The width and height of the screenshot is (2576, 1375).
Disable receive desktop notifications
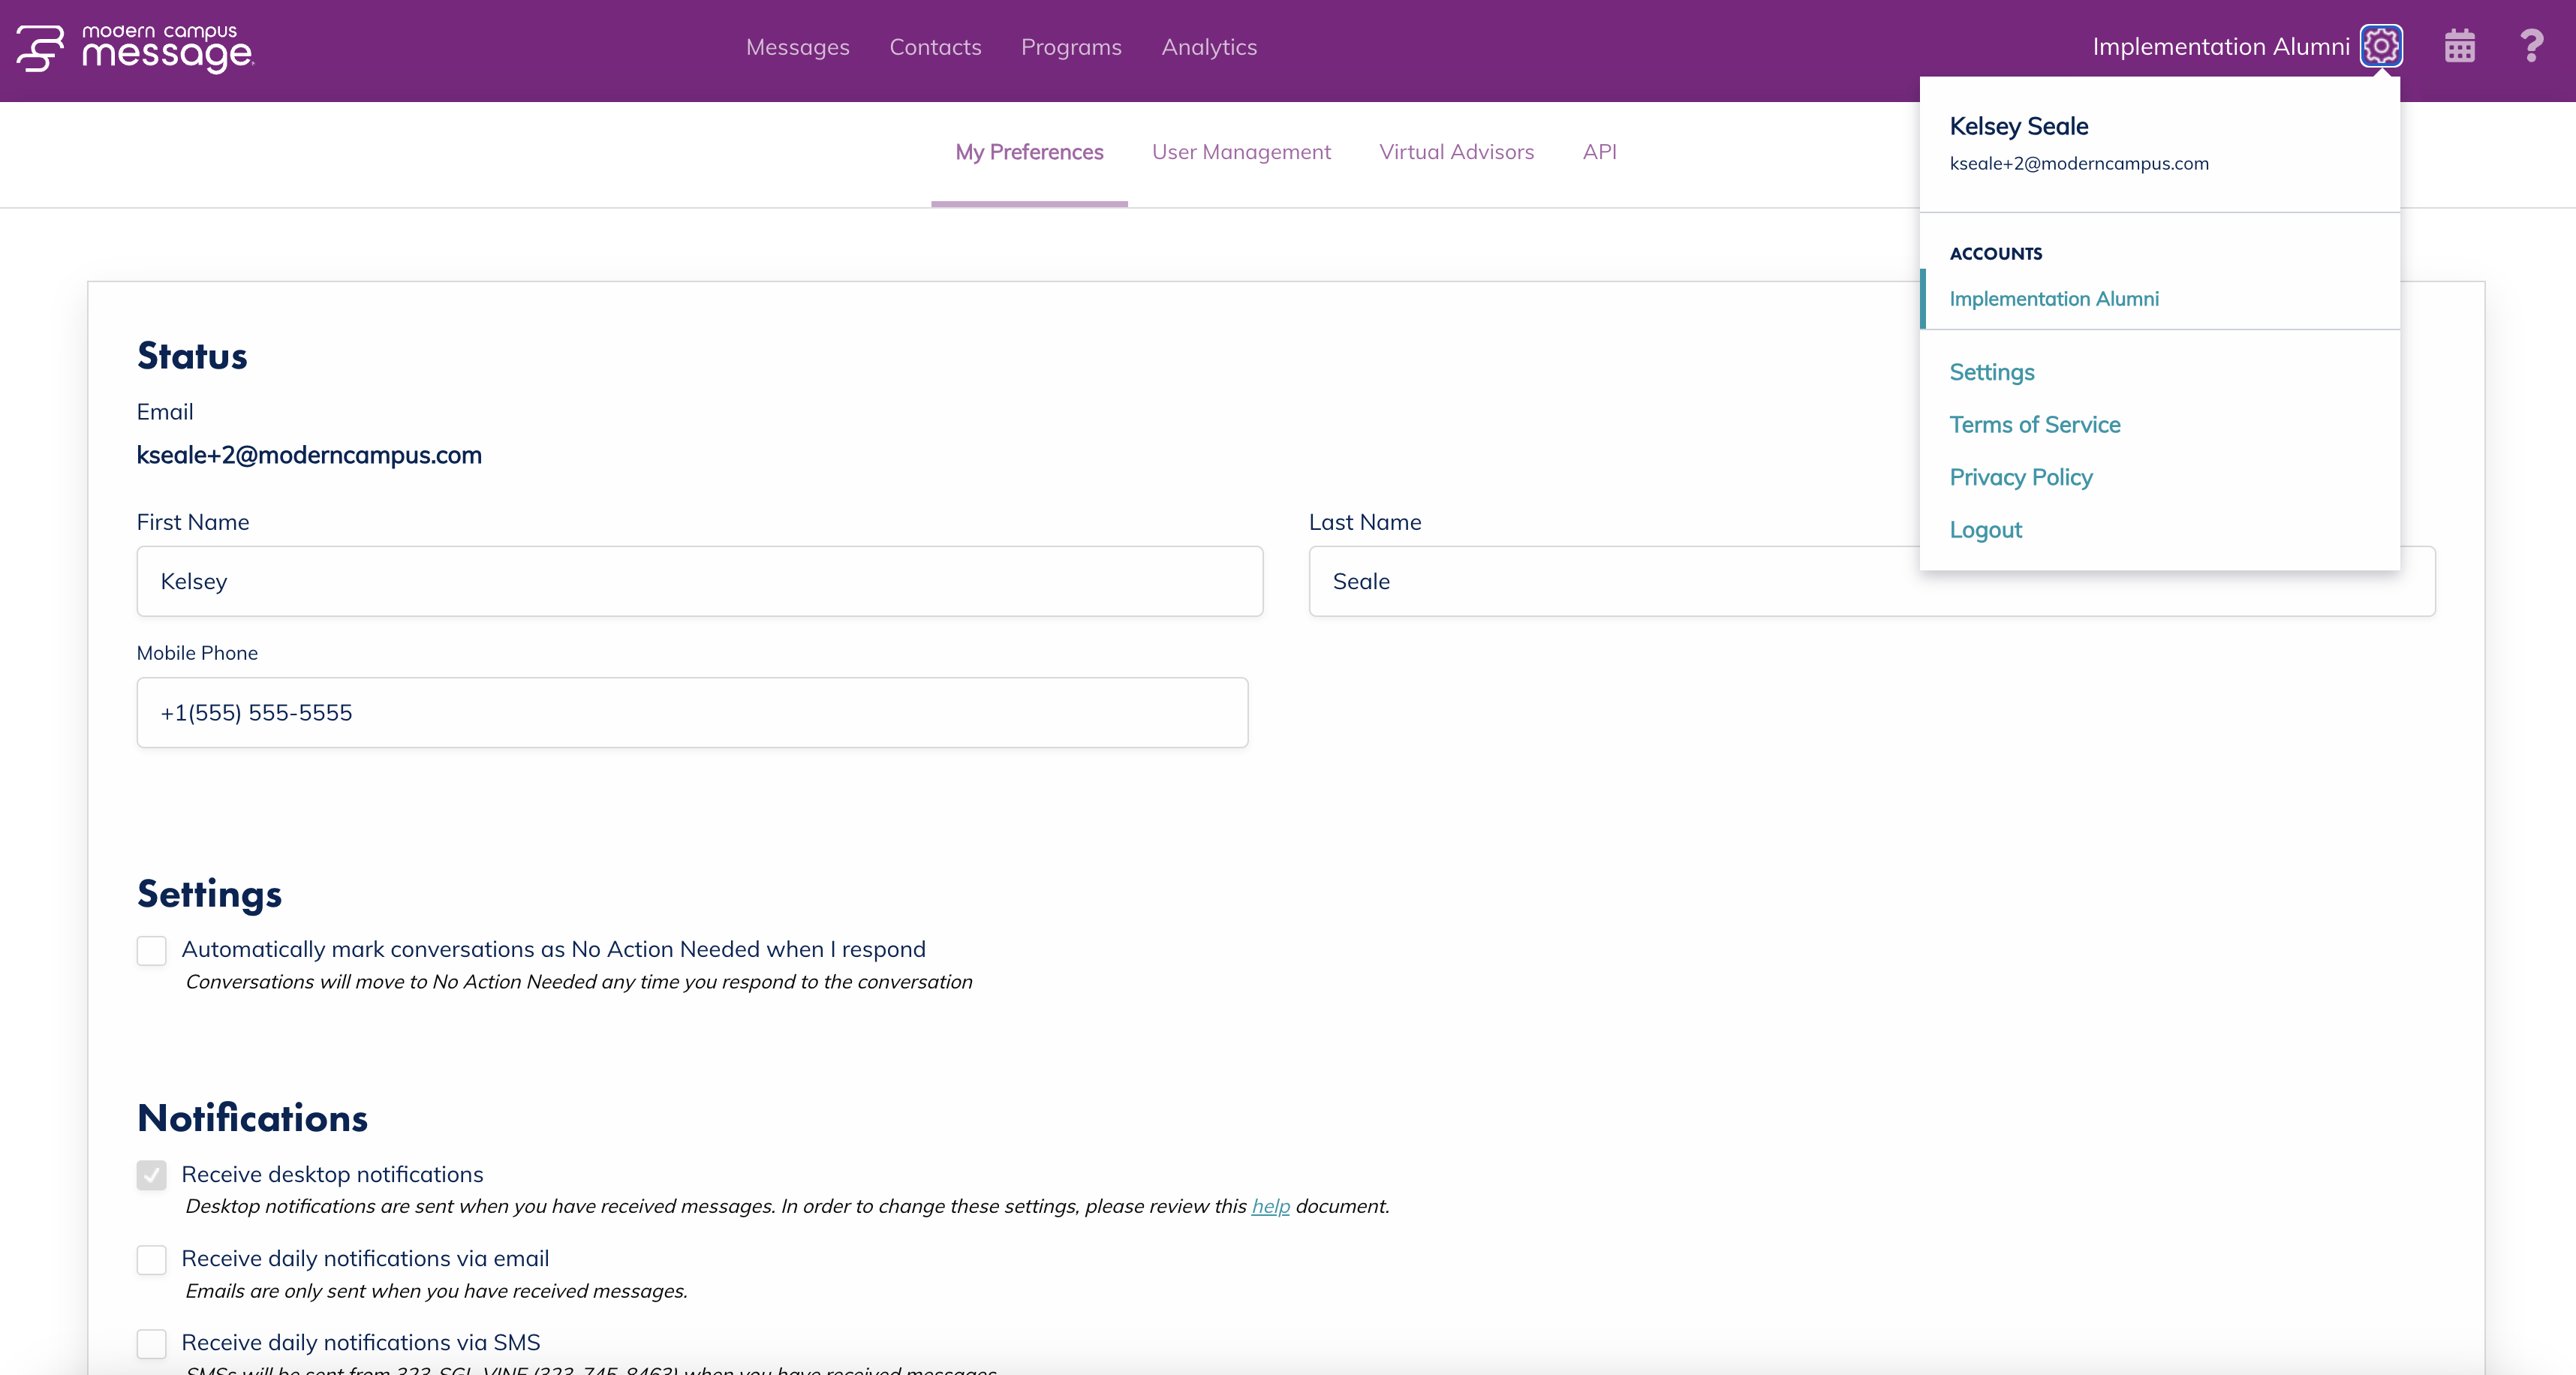point(151,1175)
